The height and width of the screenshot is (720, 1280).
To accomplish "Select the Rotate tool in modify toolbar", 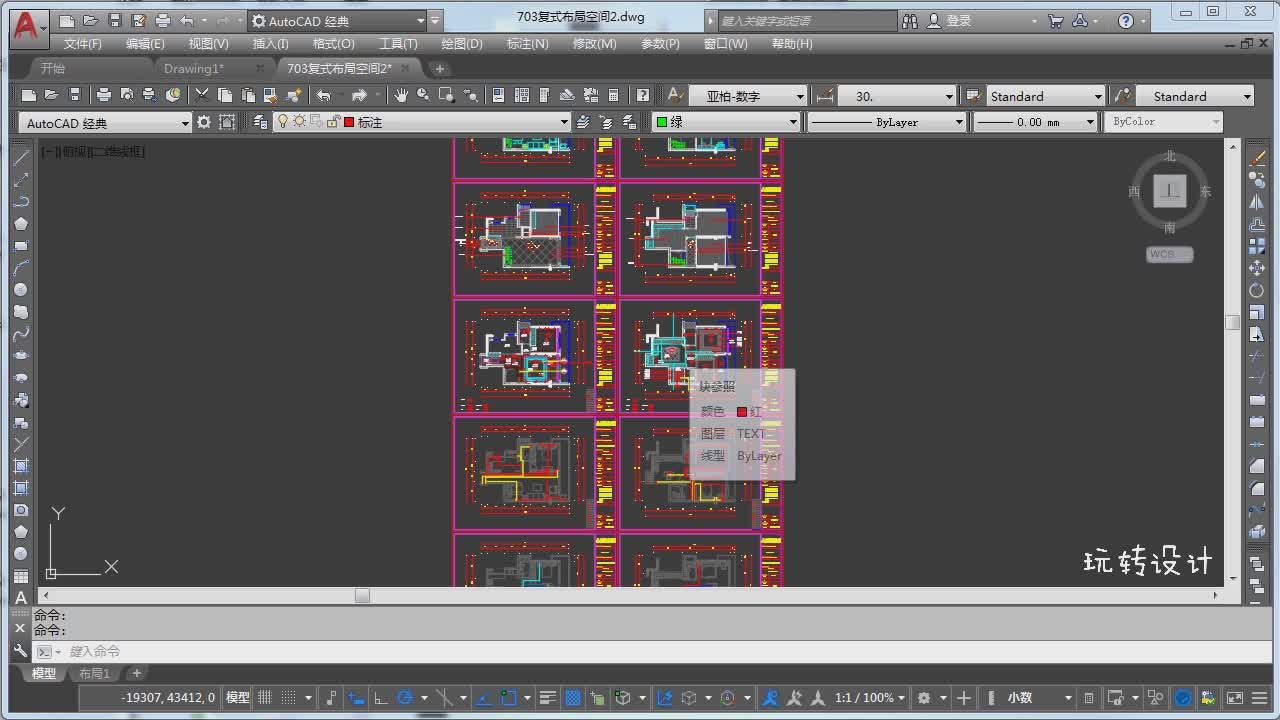I will [1257, 290].
